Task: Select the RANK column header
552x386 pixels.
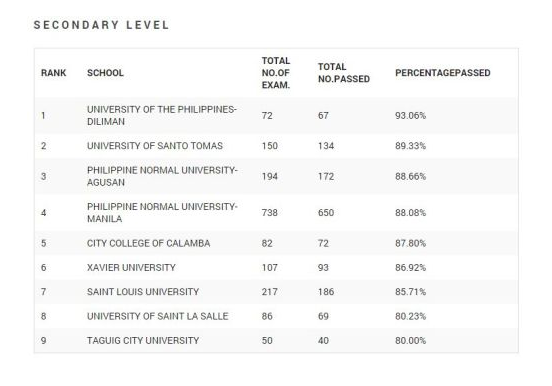Action: click(x=54, y=73)
